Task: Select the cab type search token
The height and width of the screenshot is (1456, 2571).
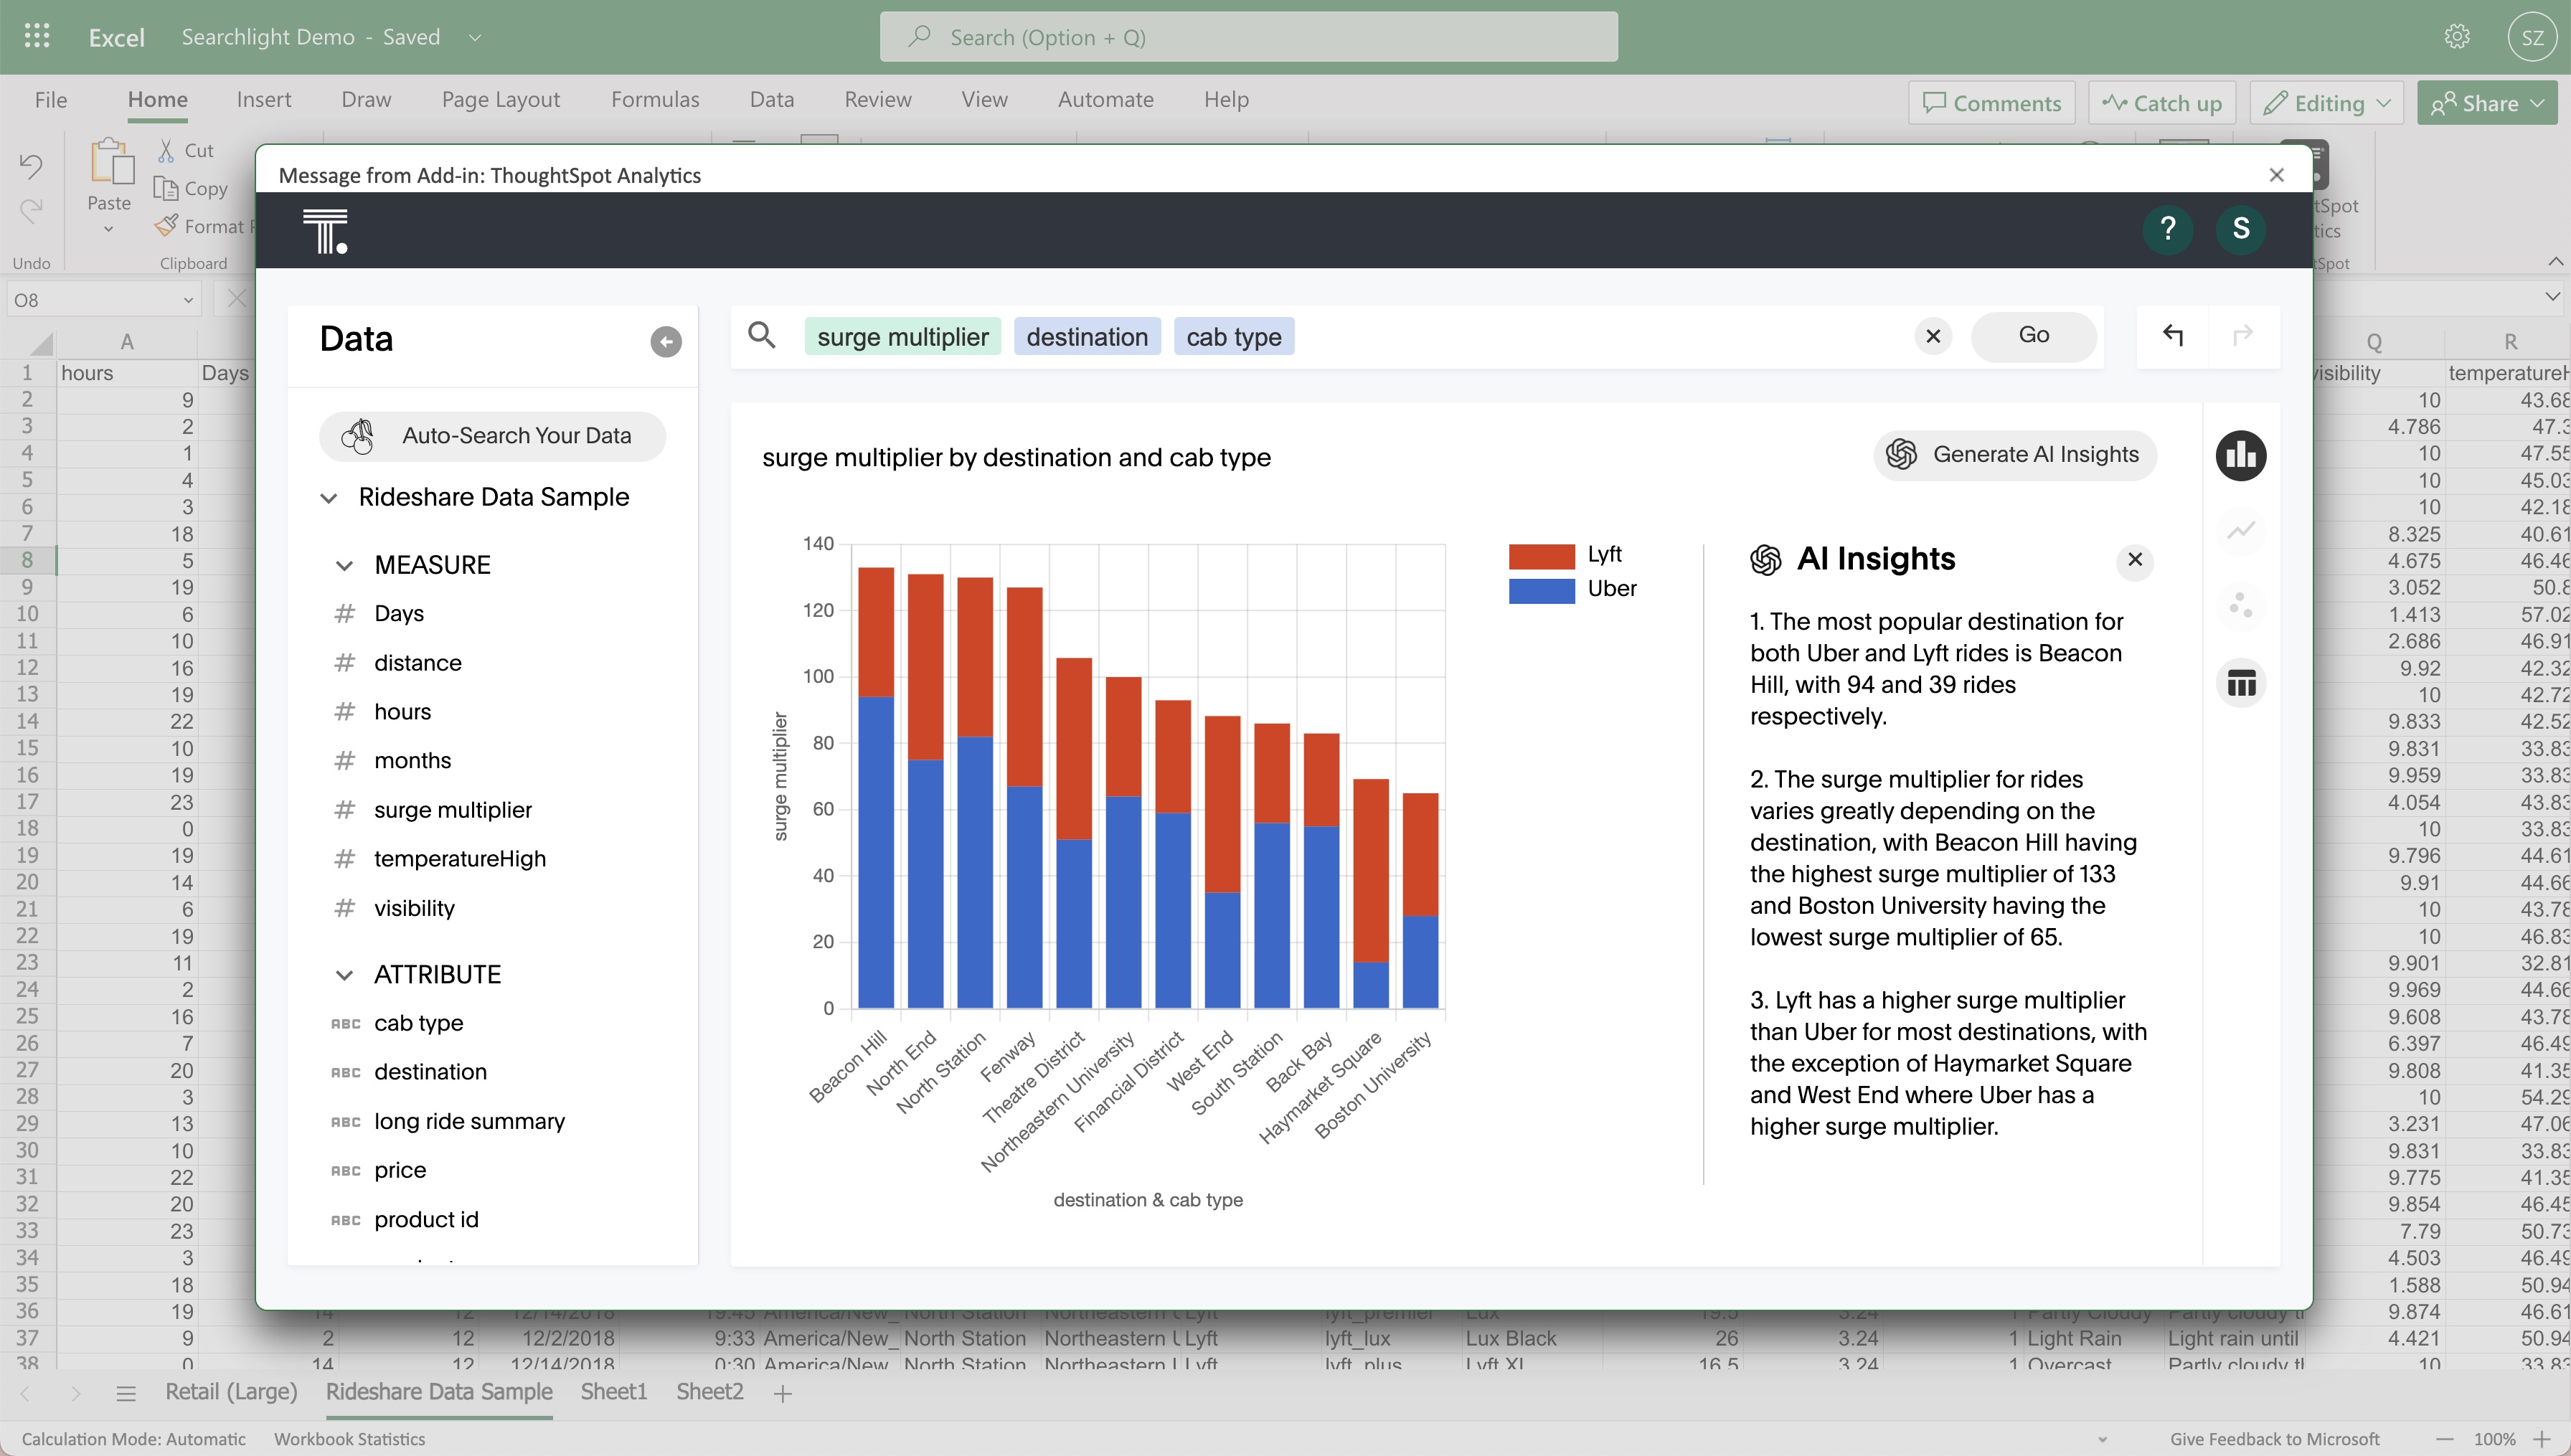Action: 1234,337
